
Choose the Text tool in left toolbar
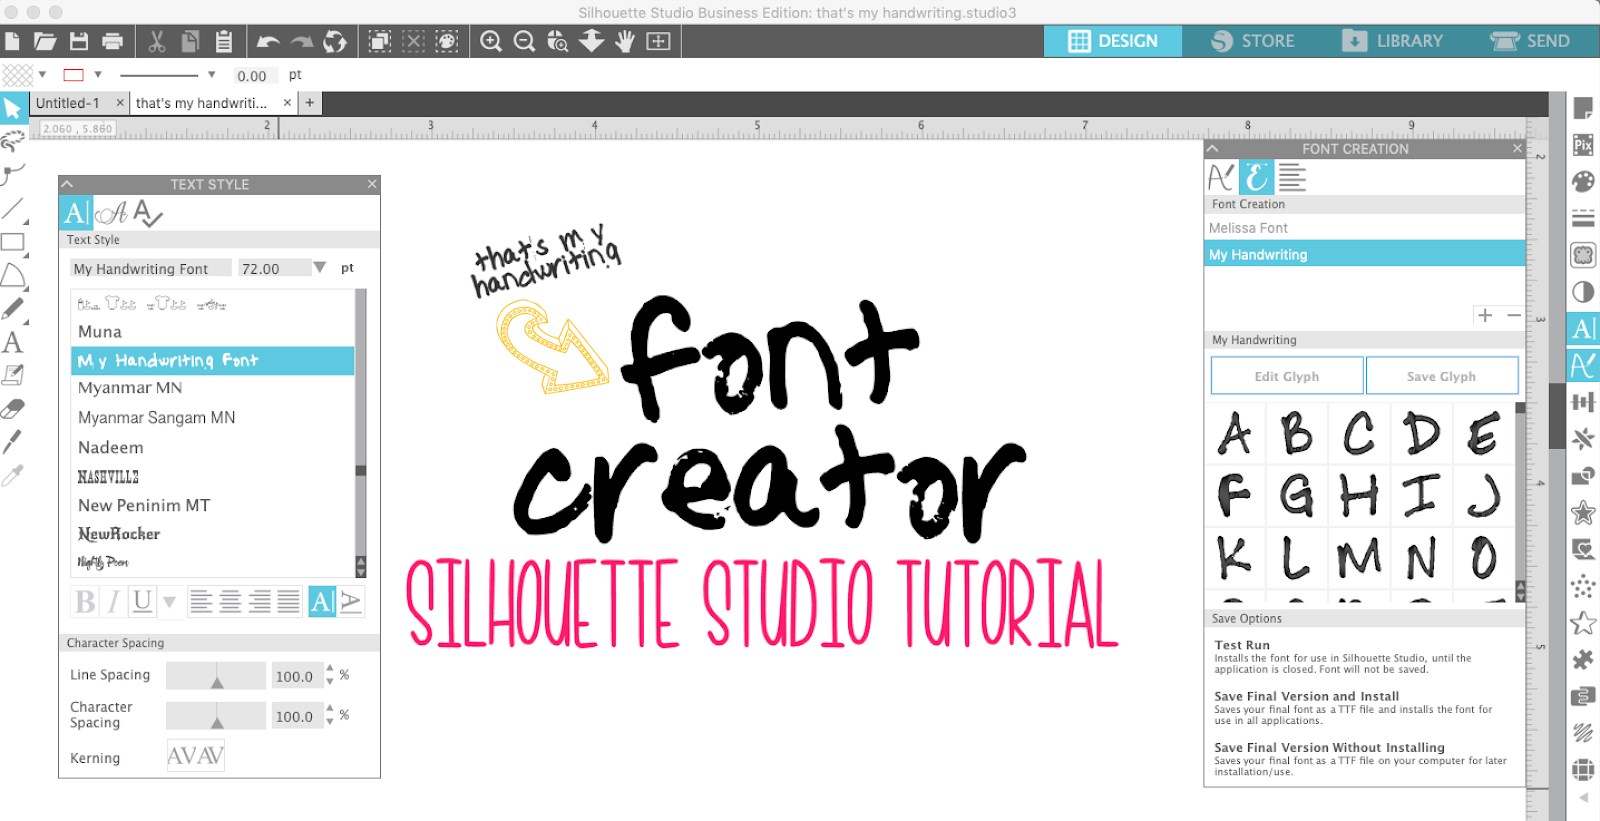point(12,343)
